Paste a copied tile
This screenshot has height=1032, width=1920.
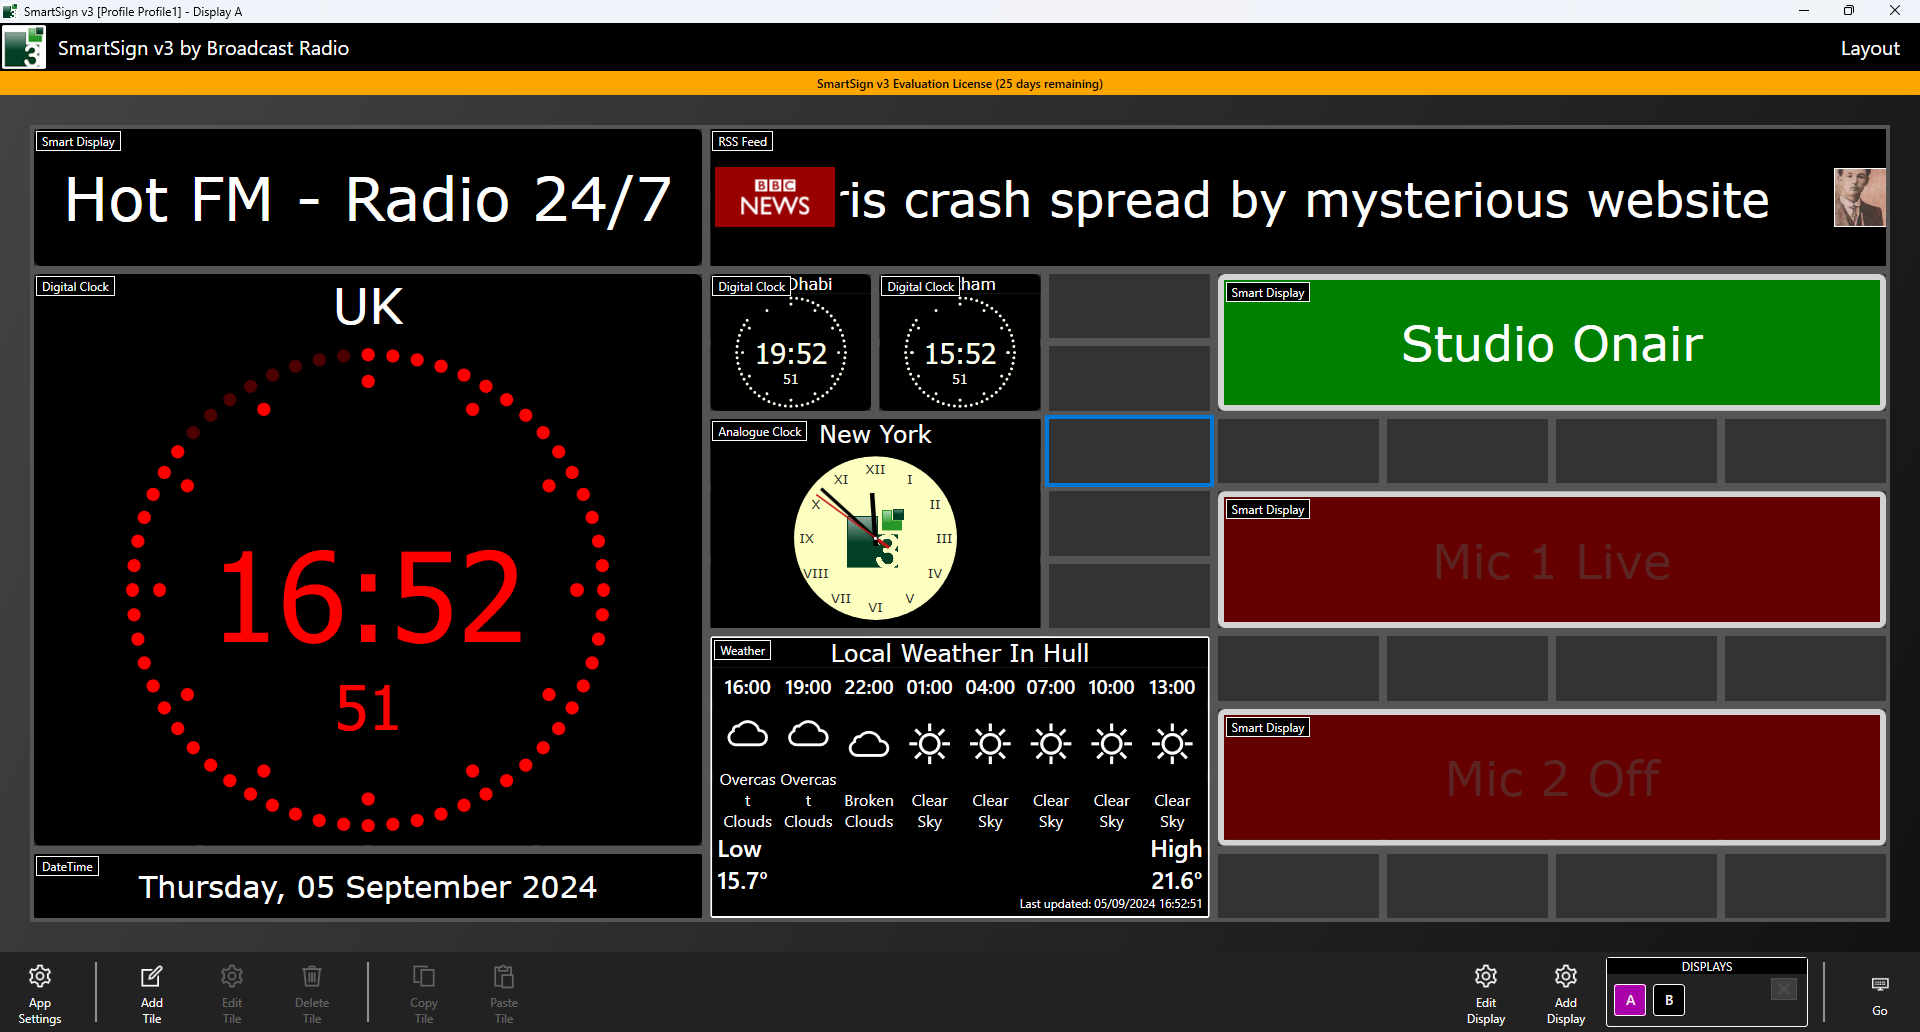pos(503,992)
